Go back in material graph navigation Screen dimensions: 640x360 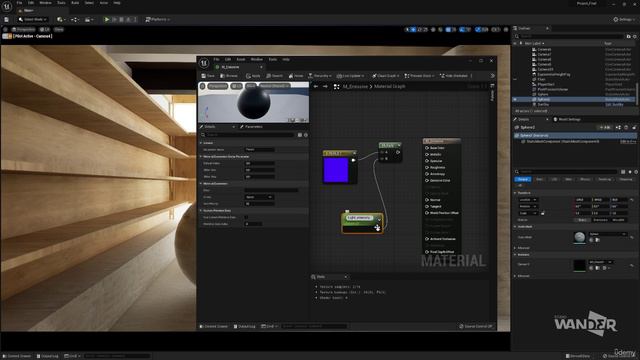[316, 87]
